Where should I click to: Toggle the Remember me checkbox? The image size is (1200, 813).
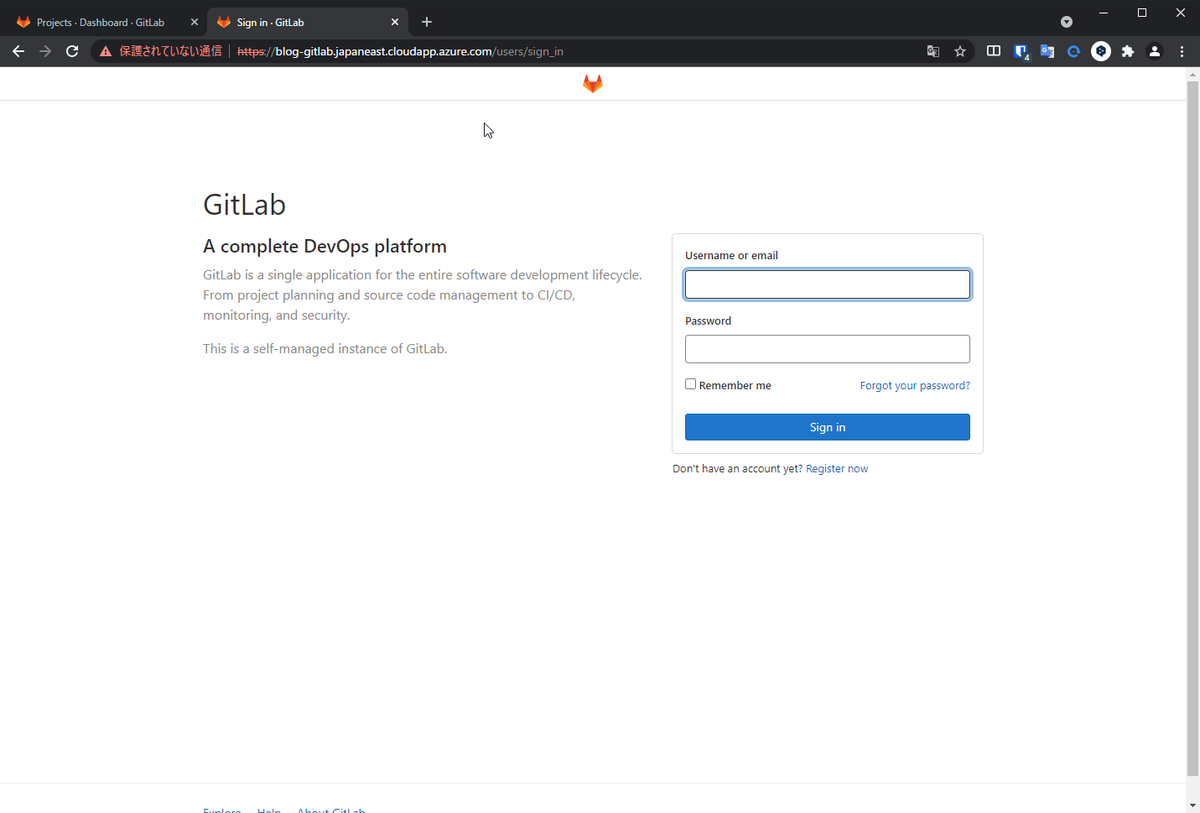pyautogui.click(x=690, y=384)
